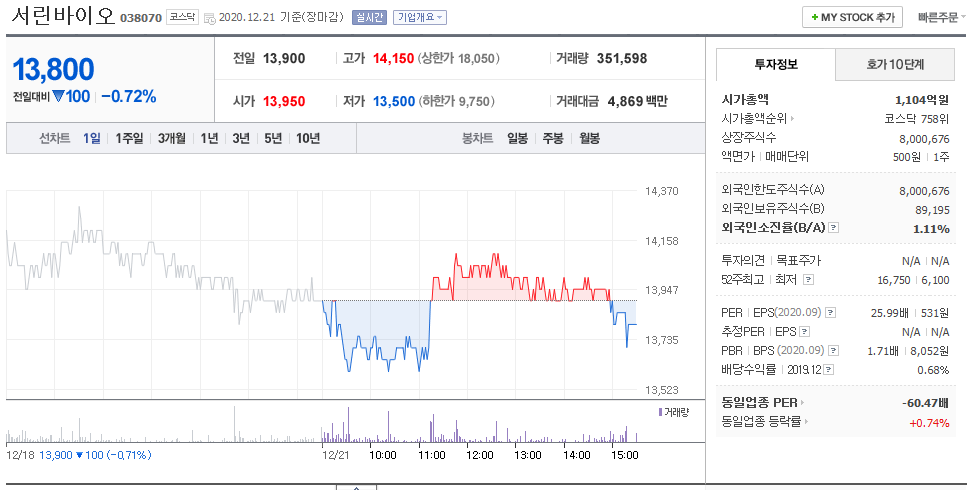Open help icon next to 52주최고 최저
The width and height of the screenshot is (974, 490).
click(808, 279)
